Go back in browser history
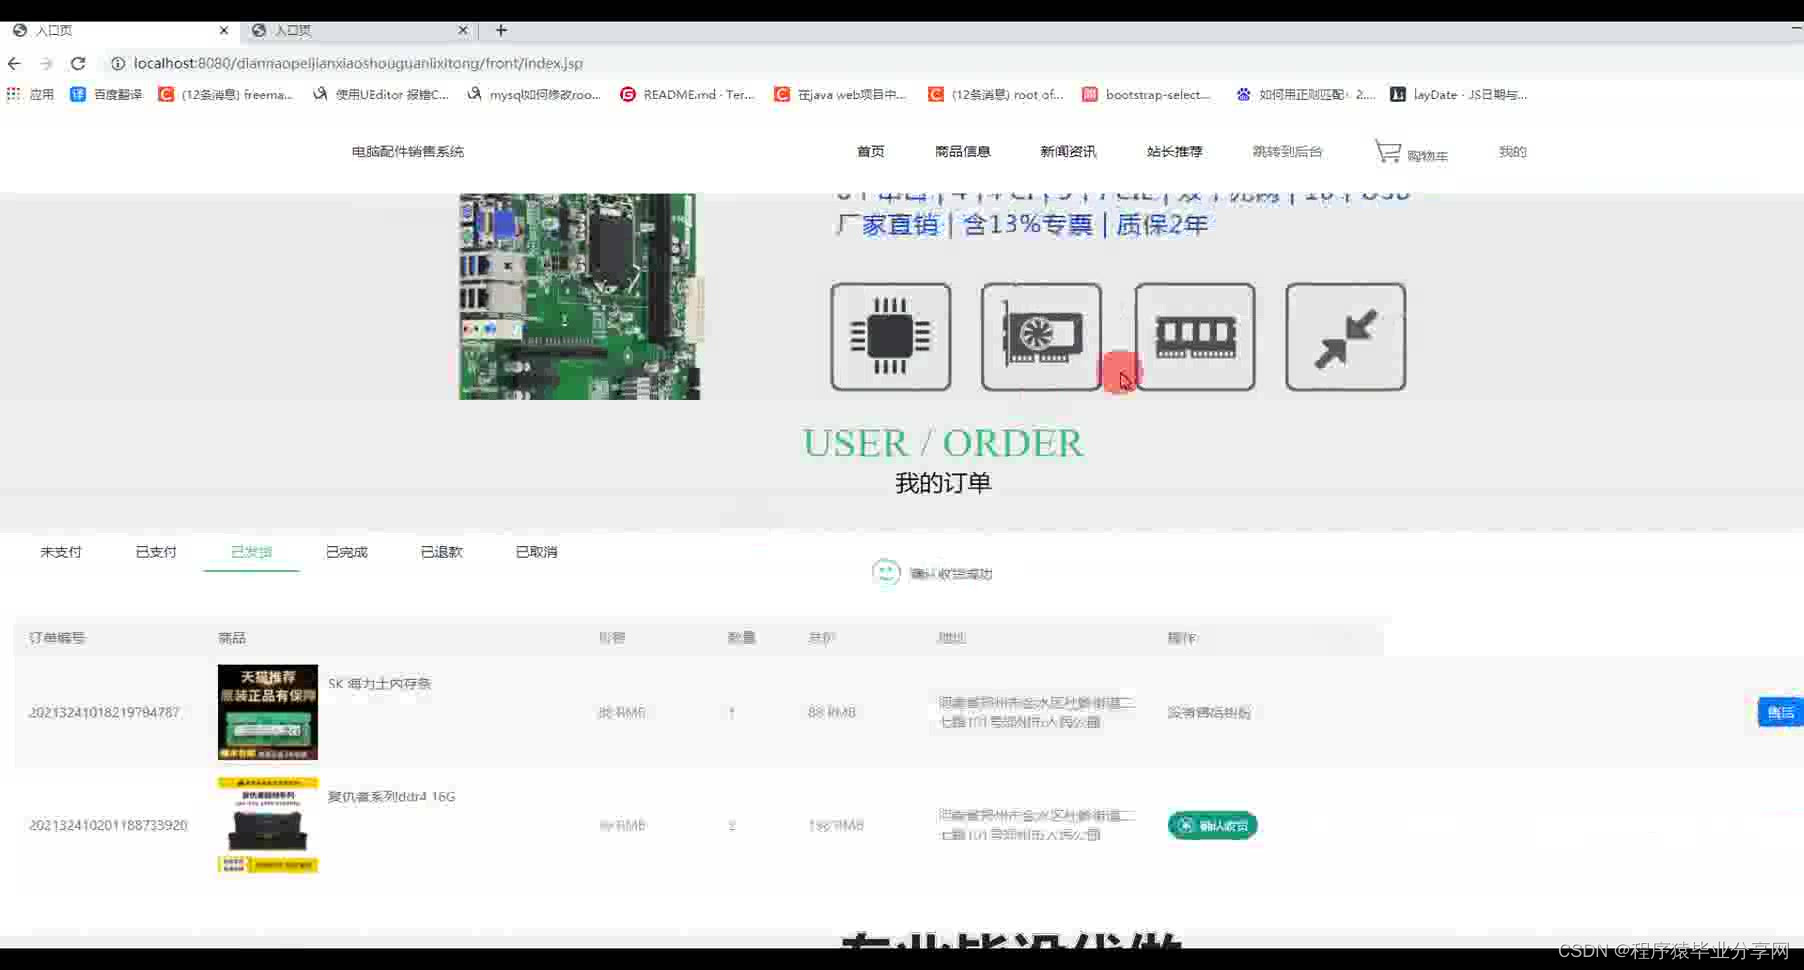 pos(14,63)
